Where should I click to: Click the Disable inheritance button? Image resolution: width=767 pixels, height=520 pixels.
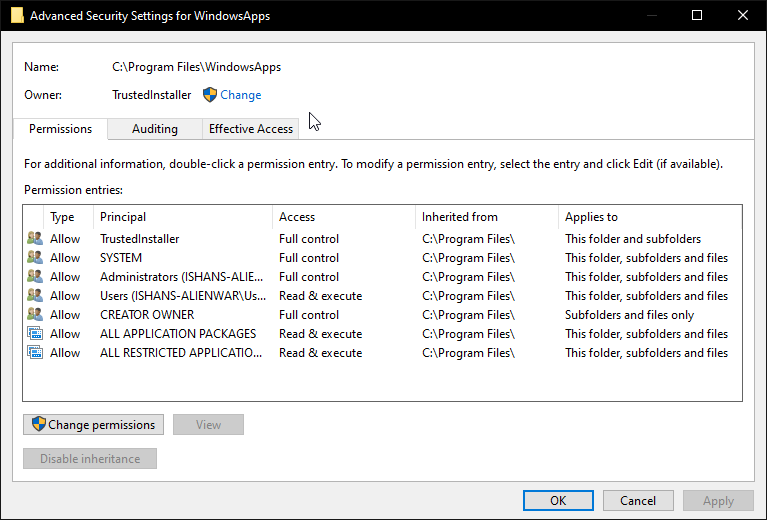point(90,459)
